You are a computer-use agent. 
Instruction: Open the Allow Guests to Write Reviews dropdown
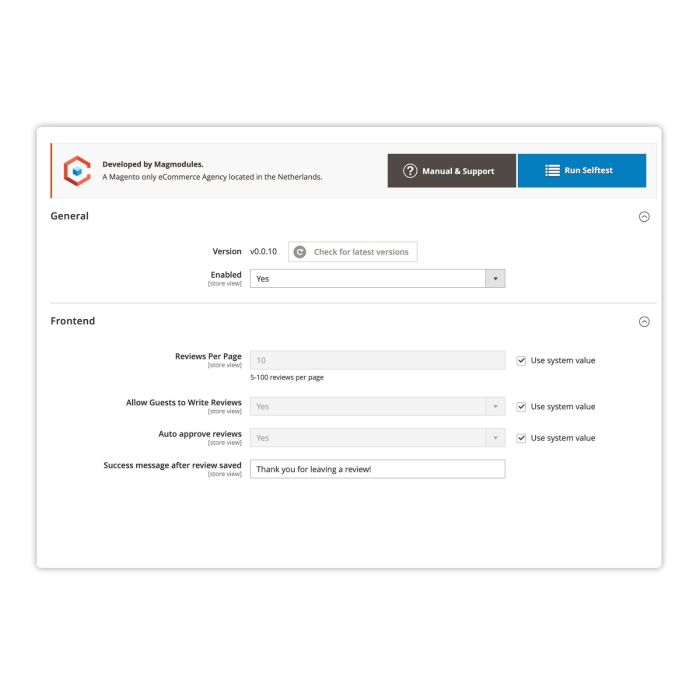click(377, 407)
